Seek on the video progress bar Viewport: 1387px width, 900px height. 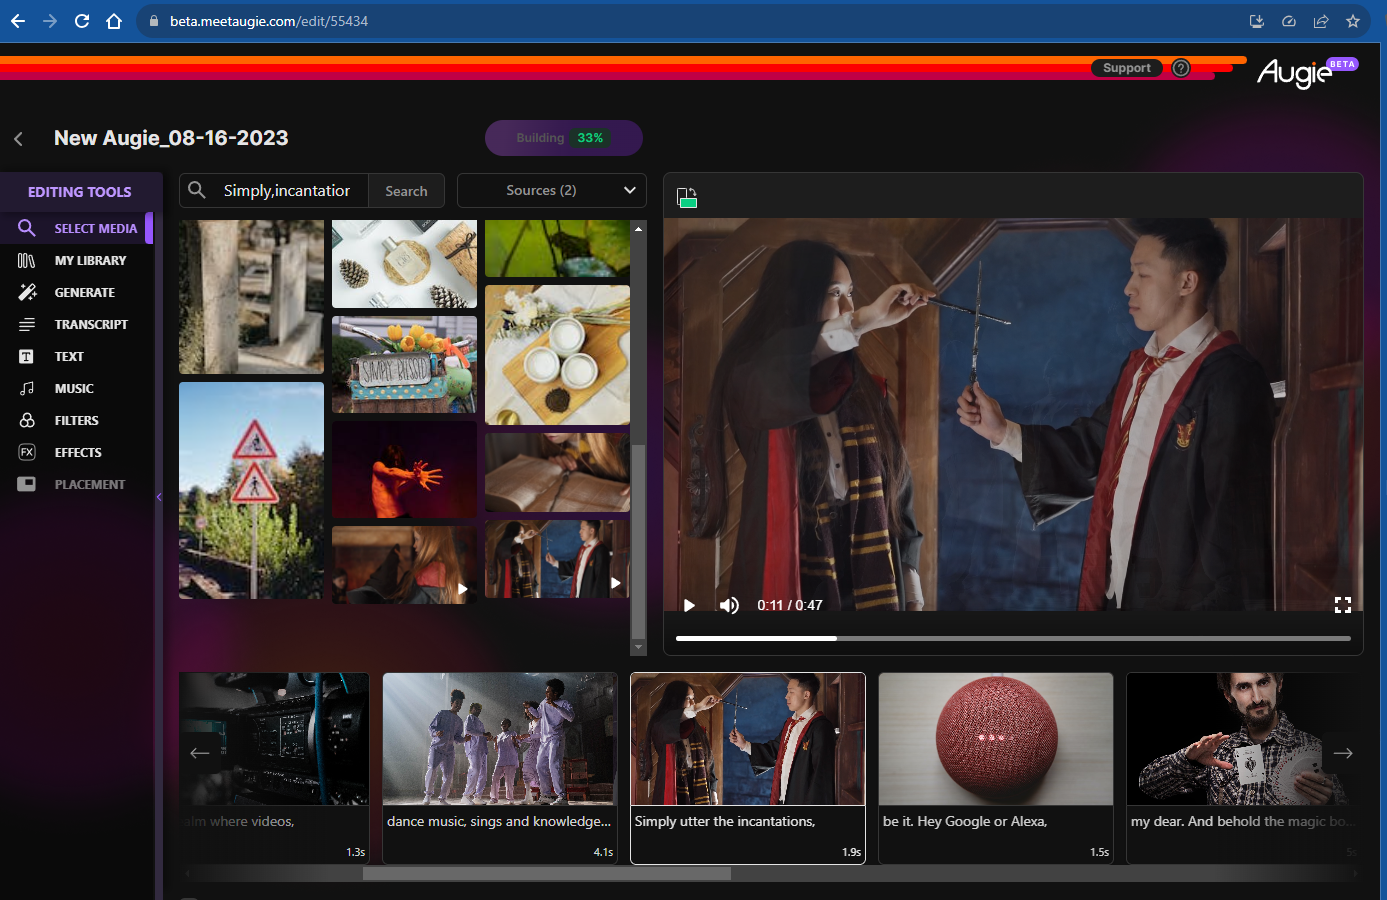(x=1012, y=638)
